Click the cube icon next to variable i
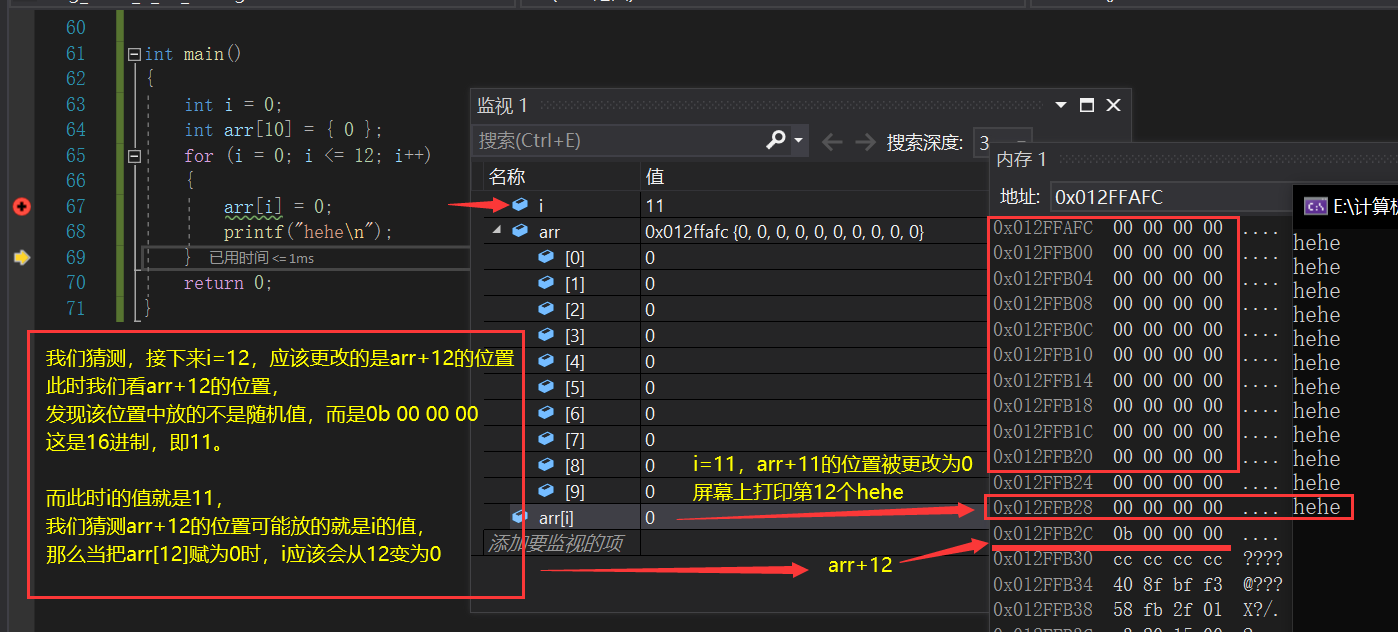 coord(519,204)
